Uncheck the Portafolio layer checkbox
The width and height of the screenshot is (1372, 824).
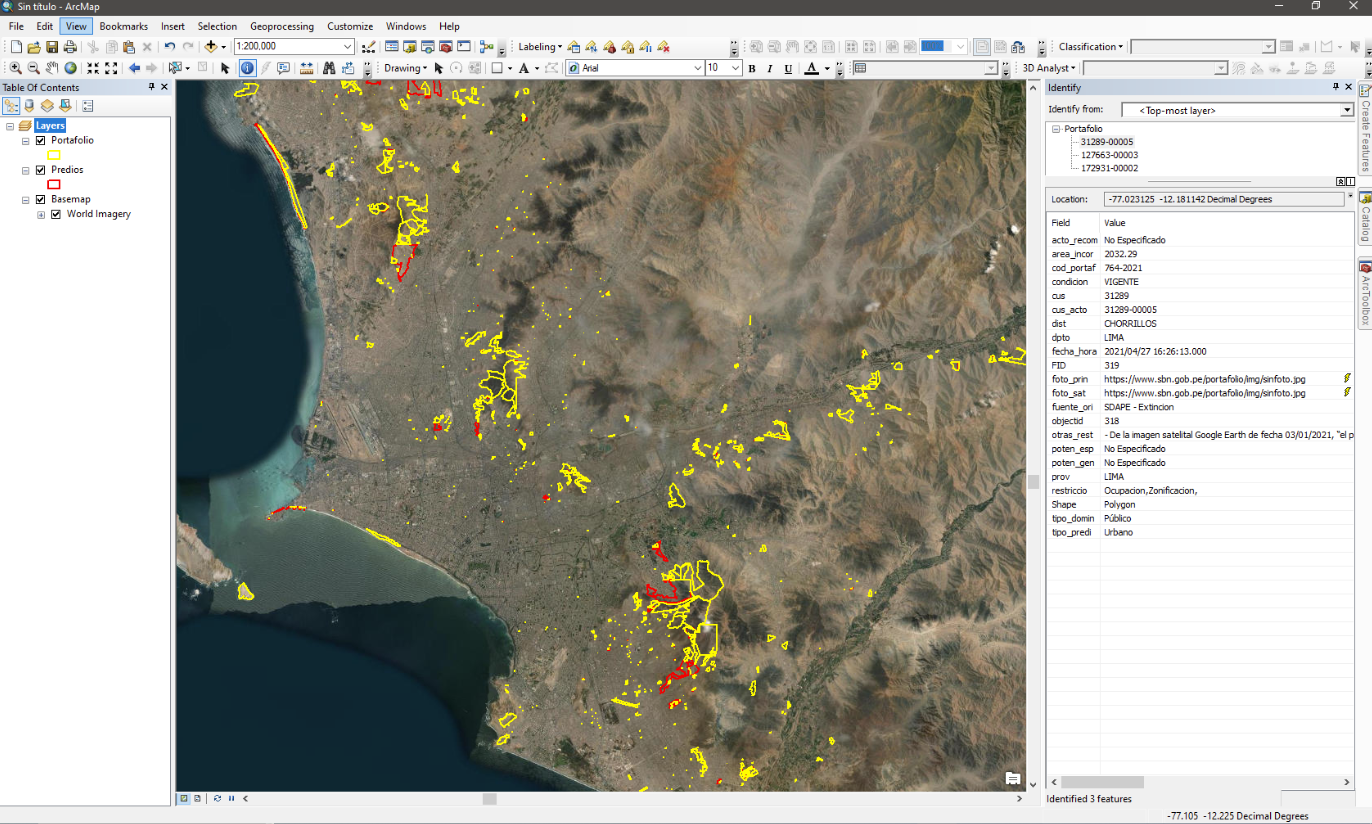tap(40, 141)
